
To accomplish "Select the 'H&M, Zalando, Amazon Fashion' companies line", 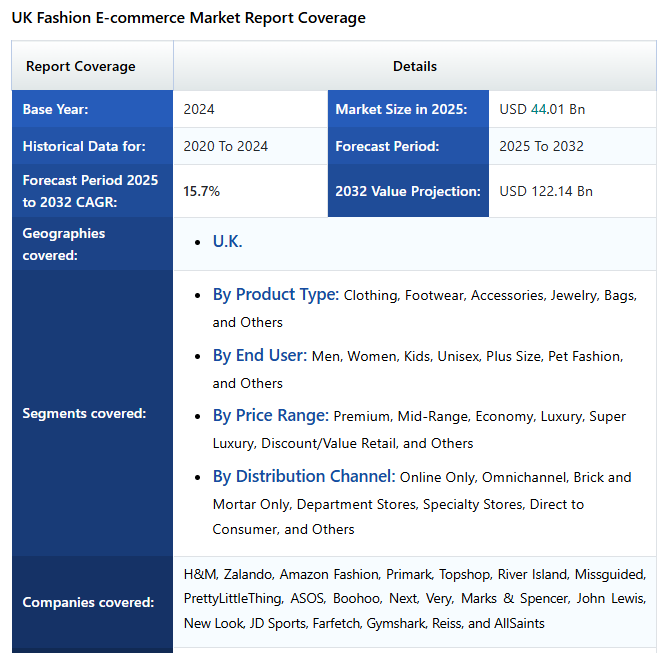I will (415, 574).
